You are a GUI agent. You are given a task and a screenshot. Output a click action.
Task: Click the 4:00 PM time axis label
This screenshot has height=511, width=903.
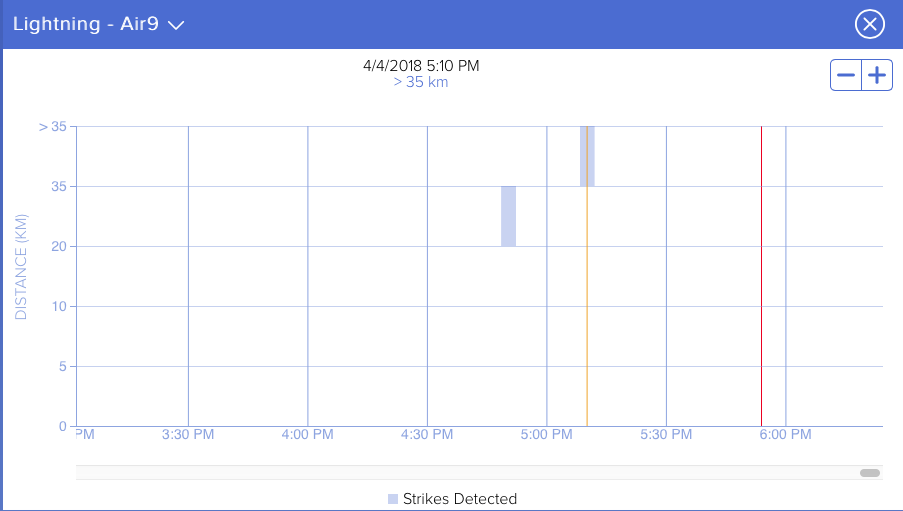pyautogui.click(x=307, y=435)
